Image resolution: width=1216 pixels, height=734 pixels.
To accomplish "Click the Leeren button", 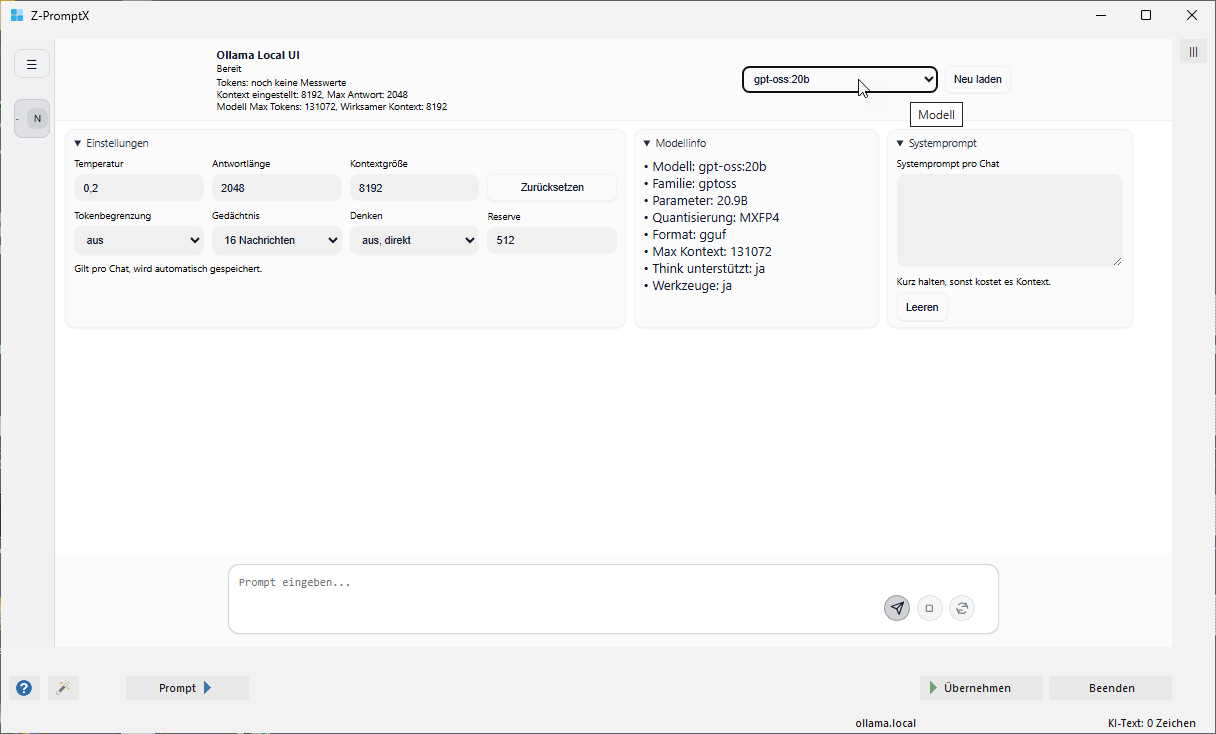I will pyautogui.click(x=921, y=307).
